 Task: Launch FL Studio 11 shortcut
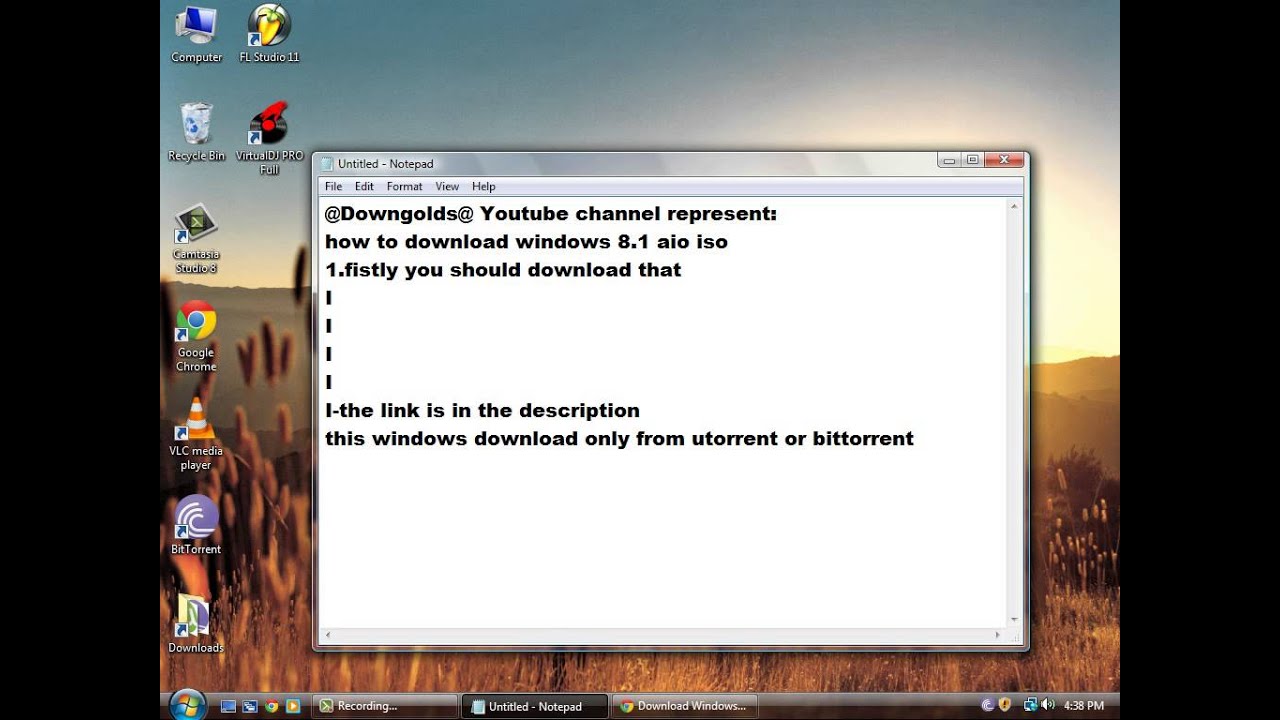pos(269,34)
